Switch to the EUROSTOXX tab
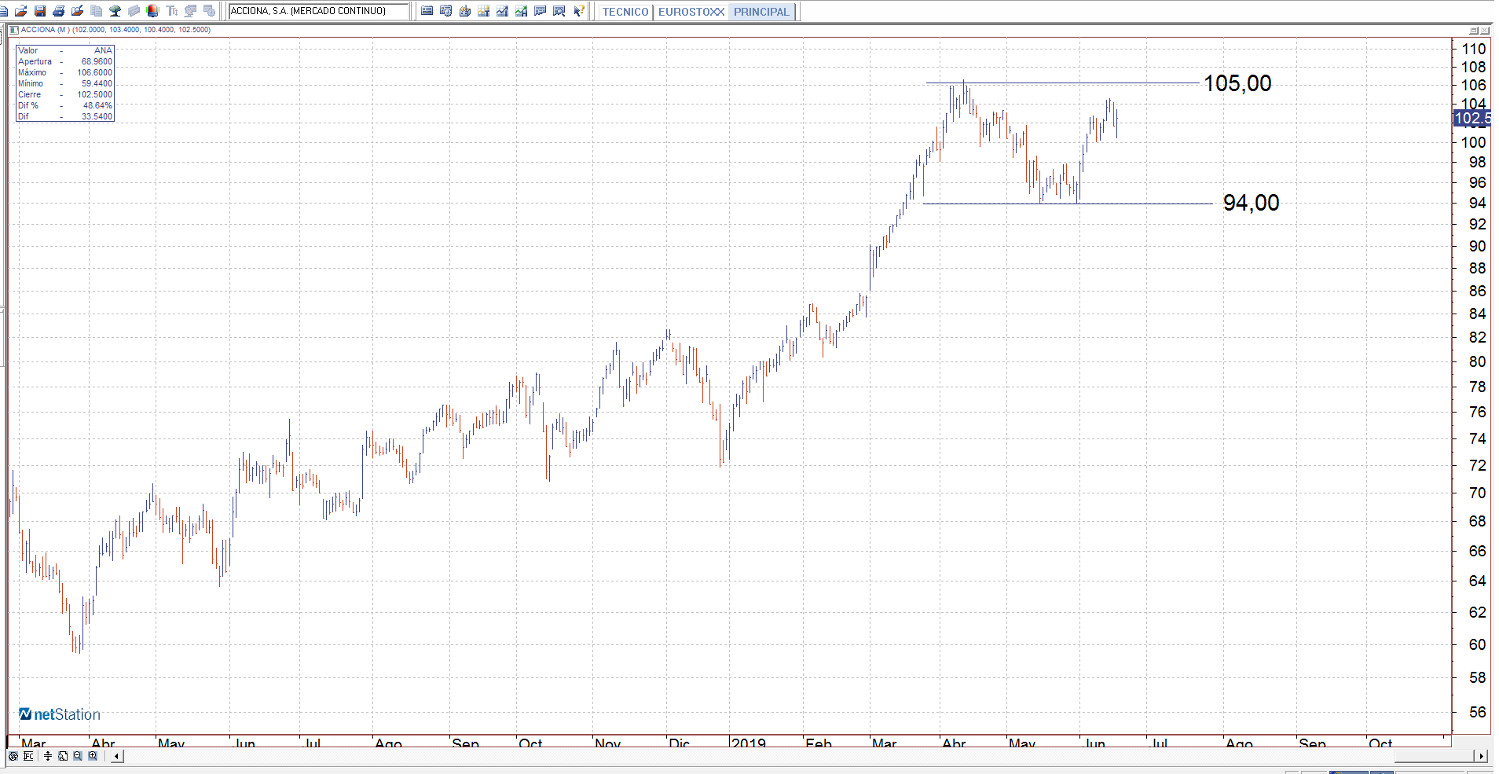 [x=691, y=12]
